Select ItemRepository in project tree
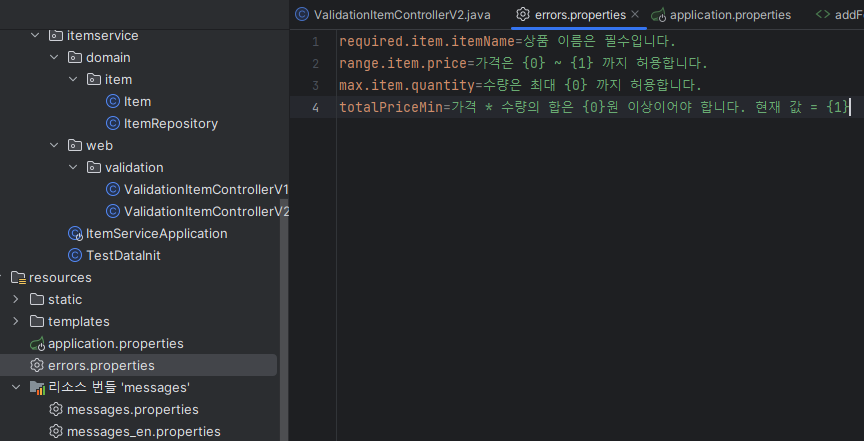This screenshot has height=441, width=864. click(x=171, y=123)
